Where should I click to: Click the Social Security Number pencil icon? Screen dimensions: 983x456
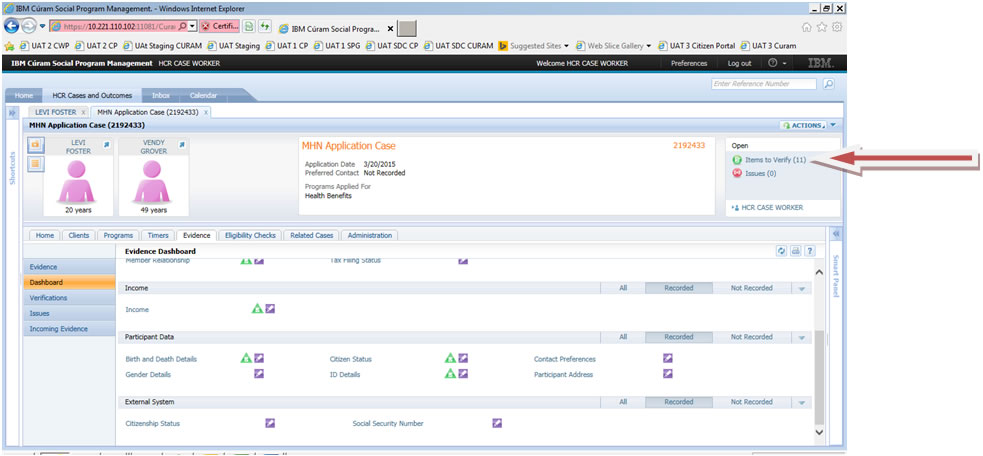497,423
